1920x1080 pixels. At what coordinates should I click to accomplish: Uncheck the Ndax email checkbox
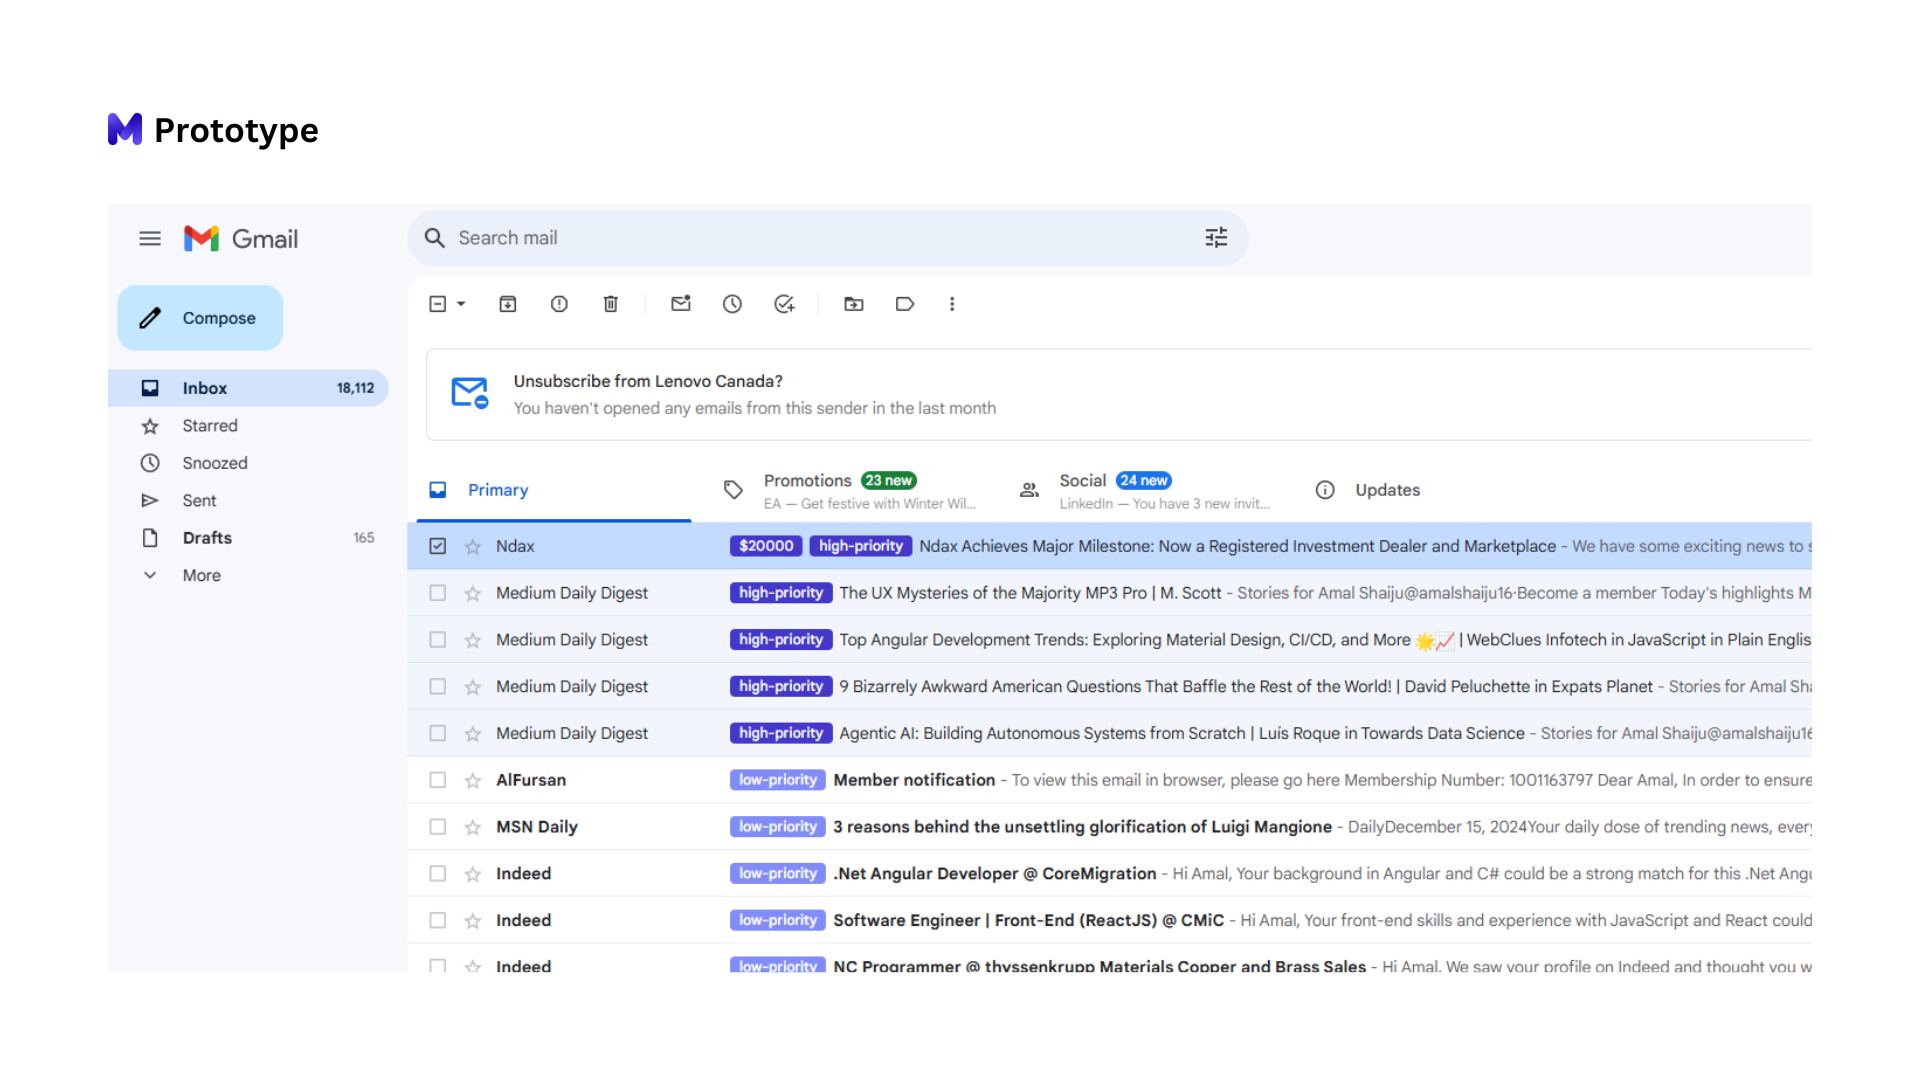[438, 546]
